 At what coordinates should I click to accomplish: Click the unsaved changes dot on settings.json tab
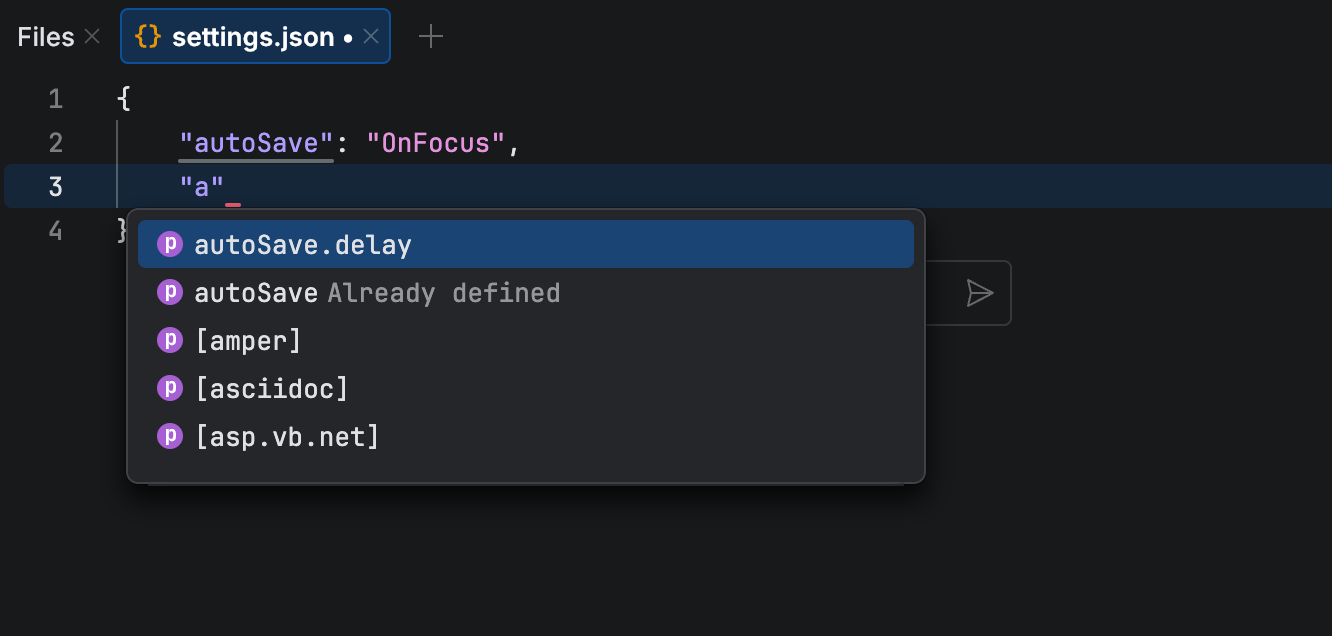[x=347, y=36]
